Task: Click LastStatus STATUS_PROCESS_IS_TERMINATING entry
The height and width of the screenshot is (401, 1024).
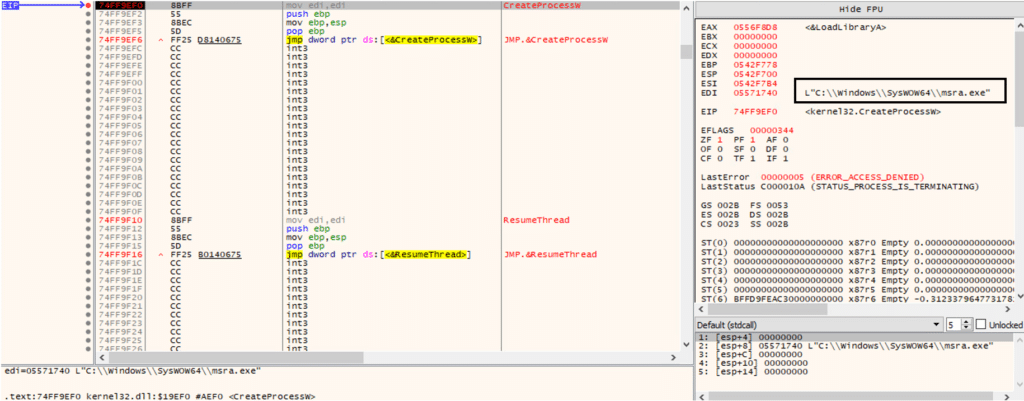Action: [840, 187]
